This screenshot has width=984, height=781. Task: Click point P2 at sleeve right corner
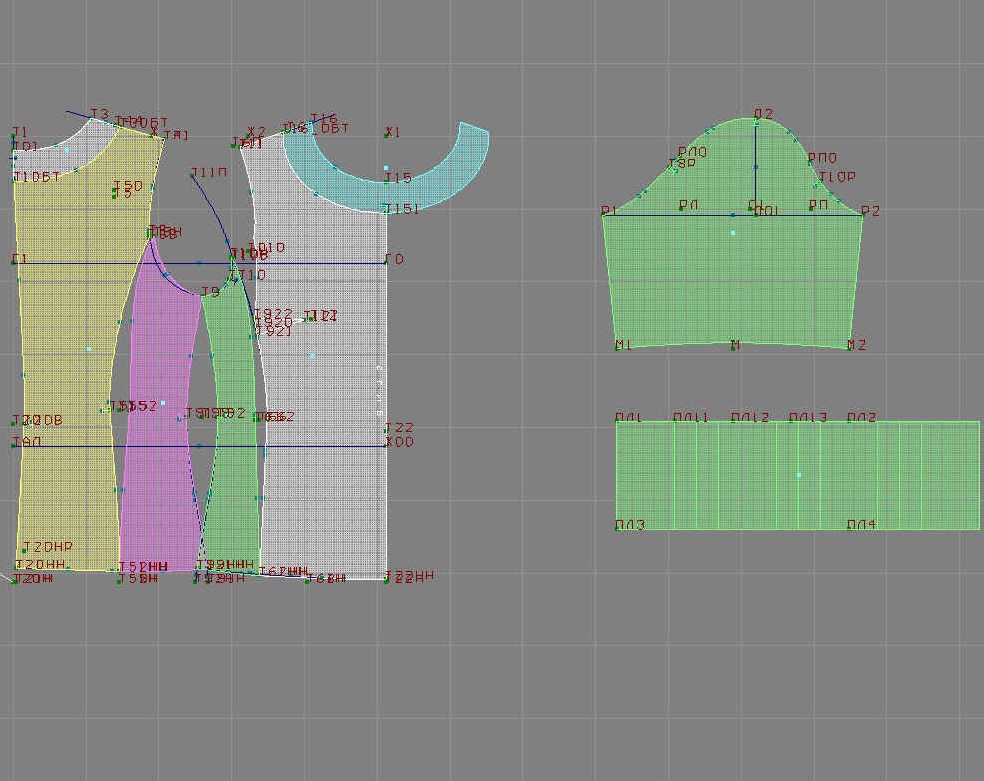862,215
